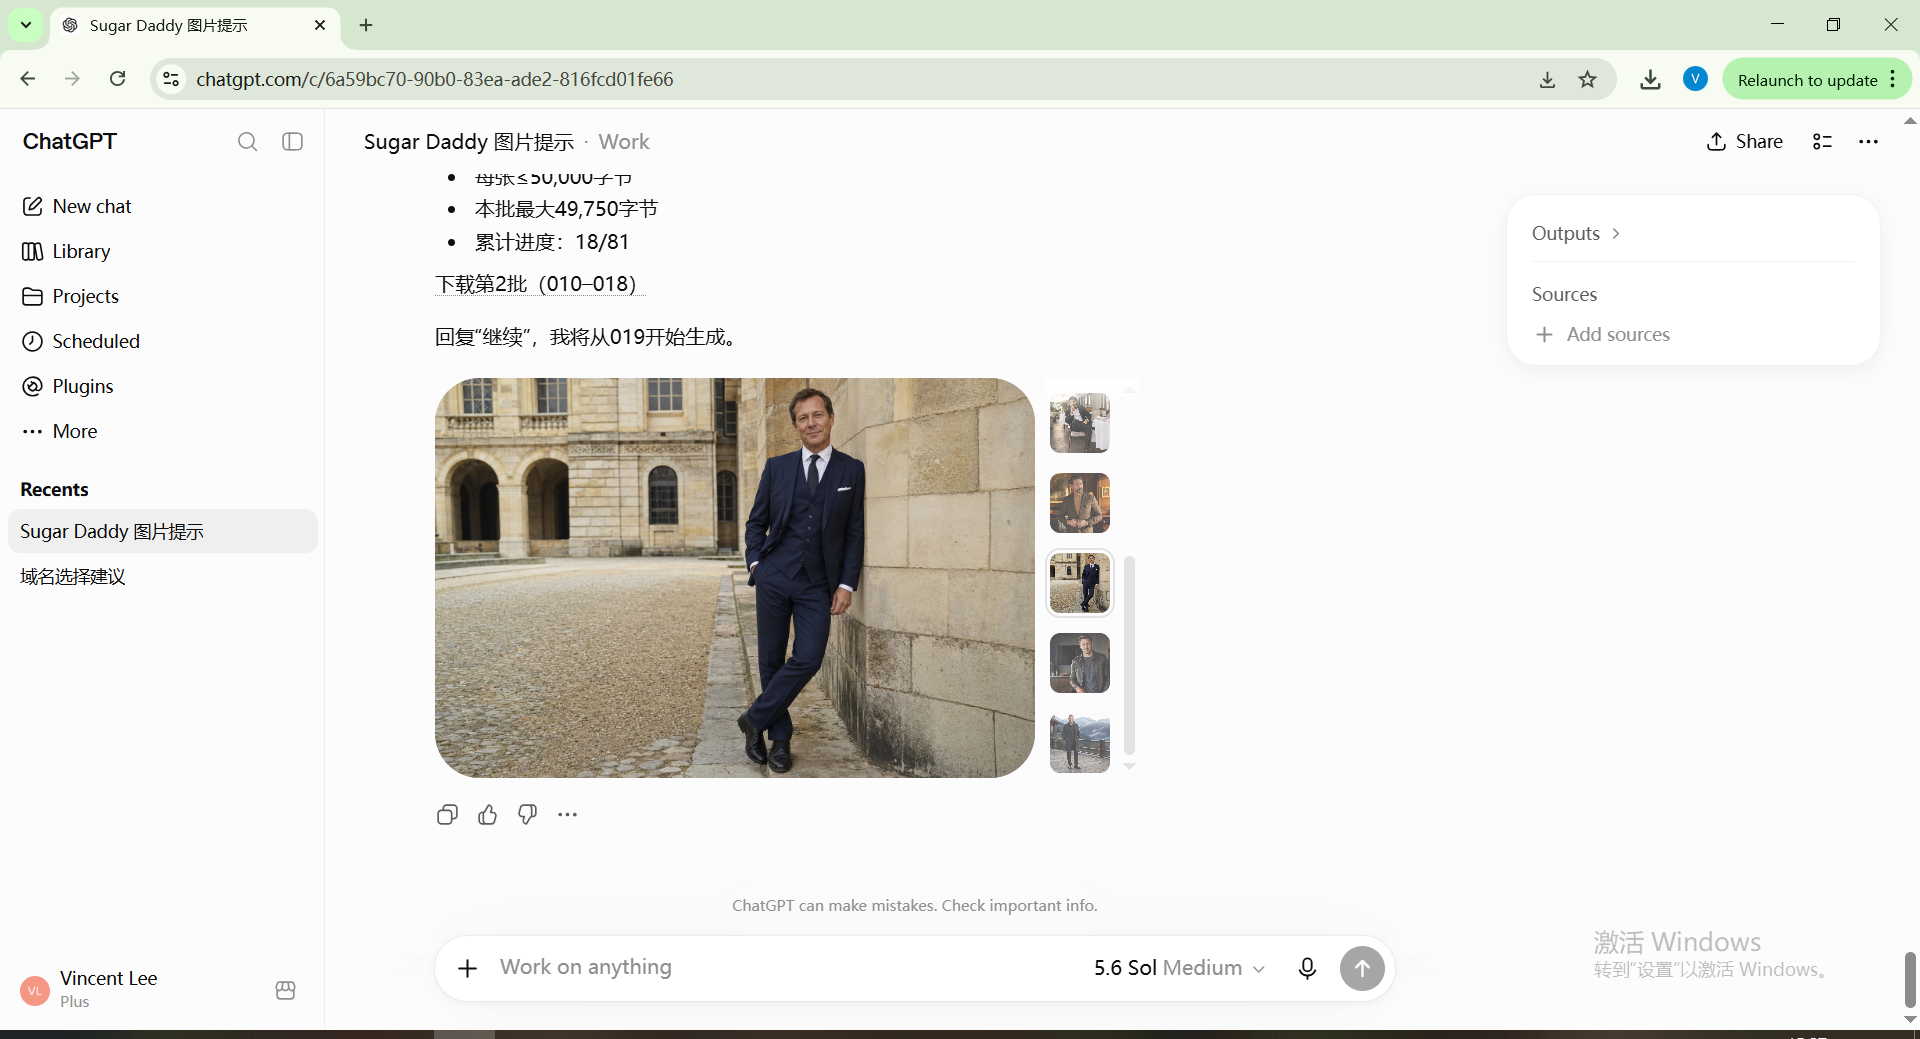This screenshot has height=1039, width=1920.
Task: Click the plus attach button in the composer
Action: (x=467, y=968)
